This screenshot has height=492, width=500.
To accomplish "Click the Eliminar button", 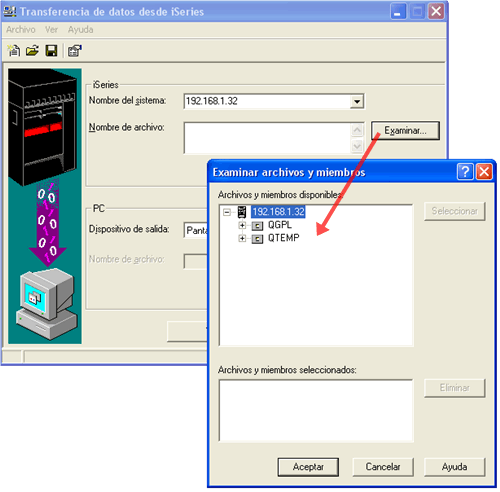I will point(455,388).
